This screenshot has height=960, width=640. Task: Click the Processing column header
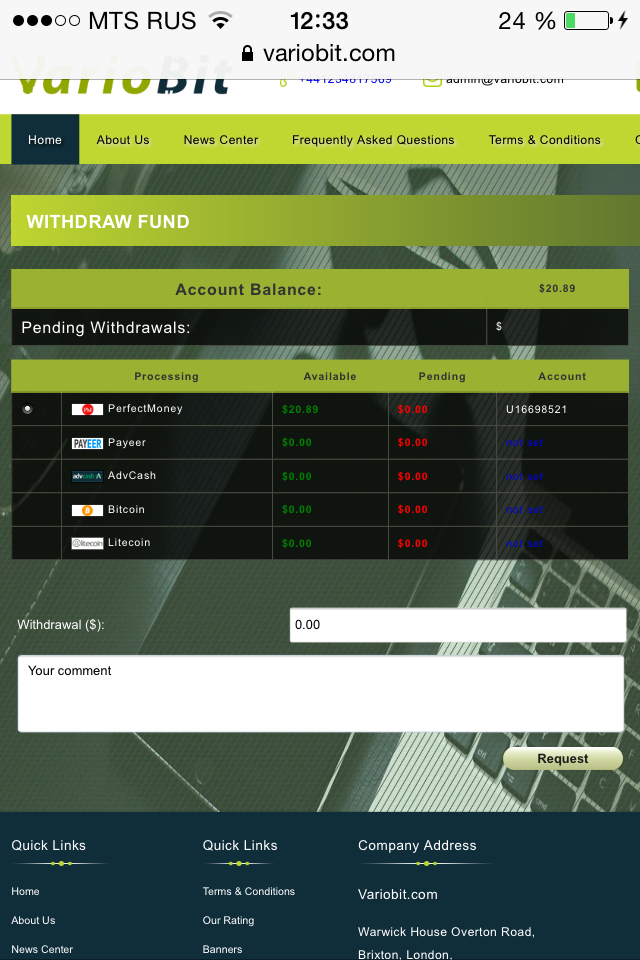(x=167, y=377)
